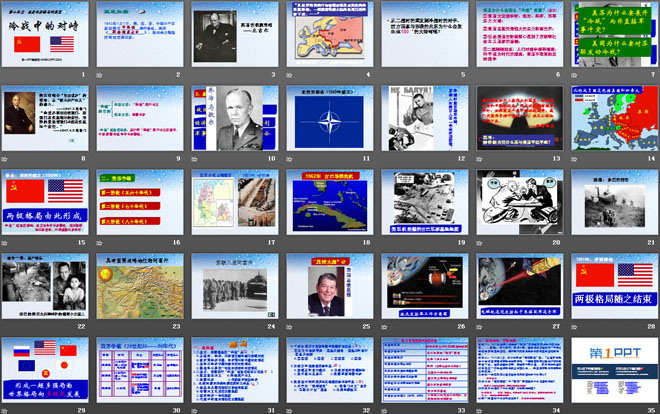Screen dimensions: 660x414
Task: Select slide 1 title thumbnail with two flags
Action: 45,34
